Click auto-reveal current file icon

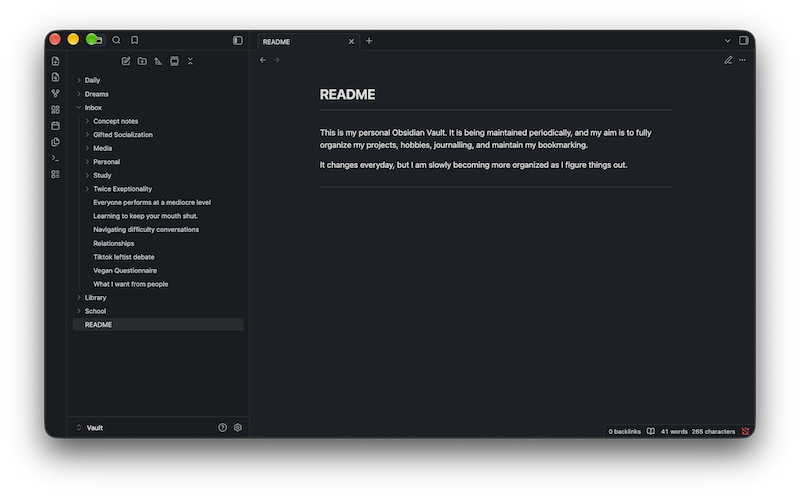click(x=174, y=61)
